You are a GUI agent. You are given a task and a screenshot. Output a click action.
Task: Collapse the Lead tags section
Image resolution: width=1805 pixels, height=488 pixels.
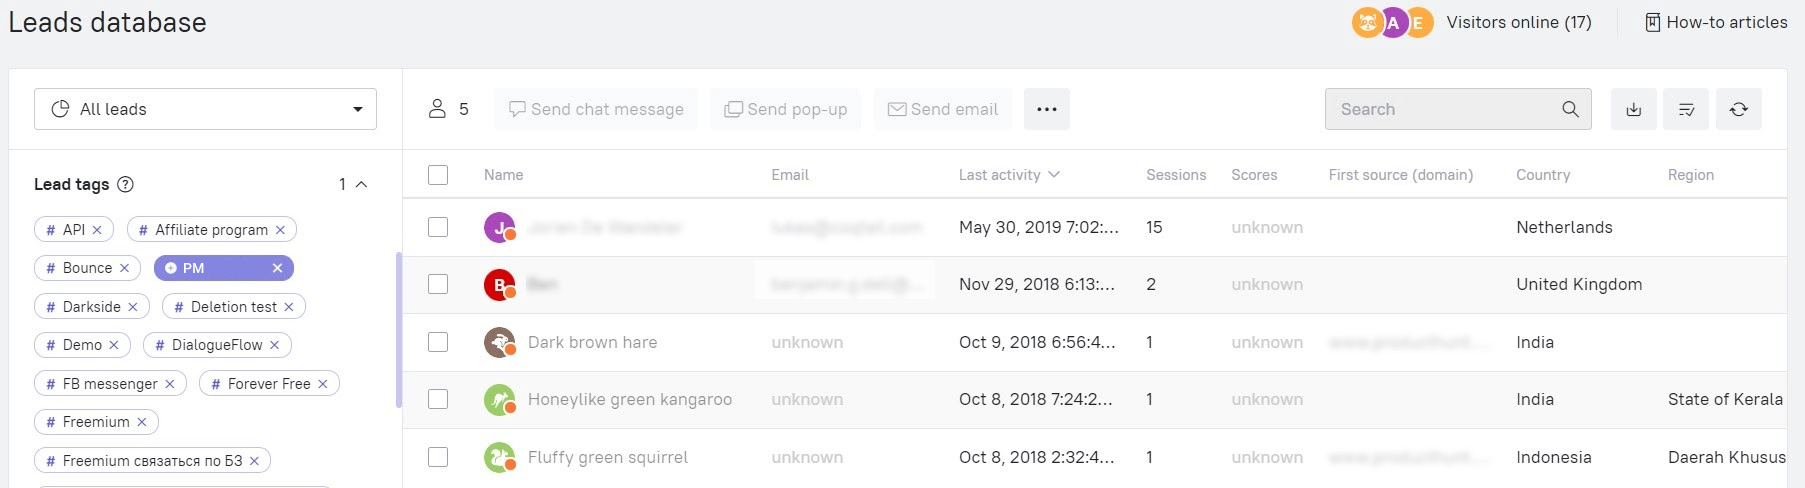click(x=362, y=184)
